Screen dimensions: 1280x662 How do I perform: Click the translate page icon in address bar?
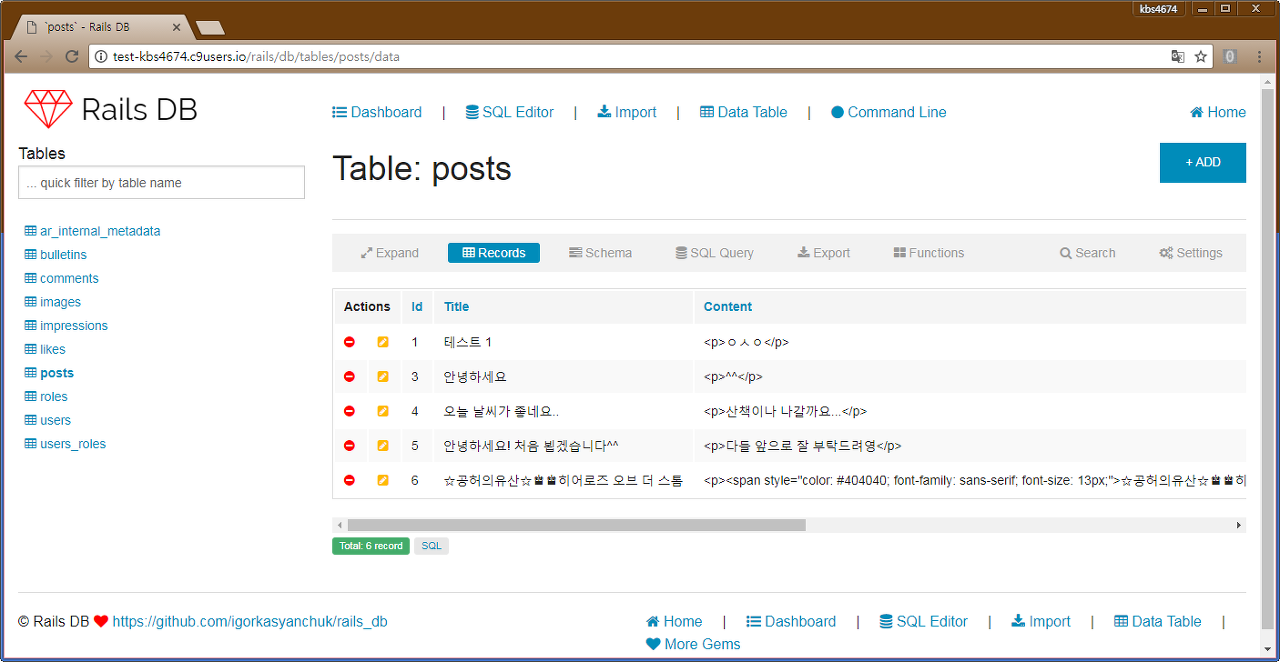[x=1178, y=56]
